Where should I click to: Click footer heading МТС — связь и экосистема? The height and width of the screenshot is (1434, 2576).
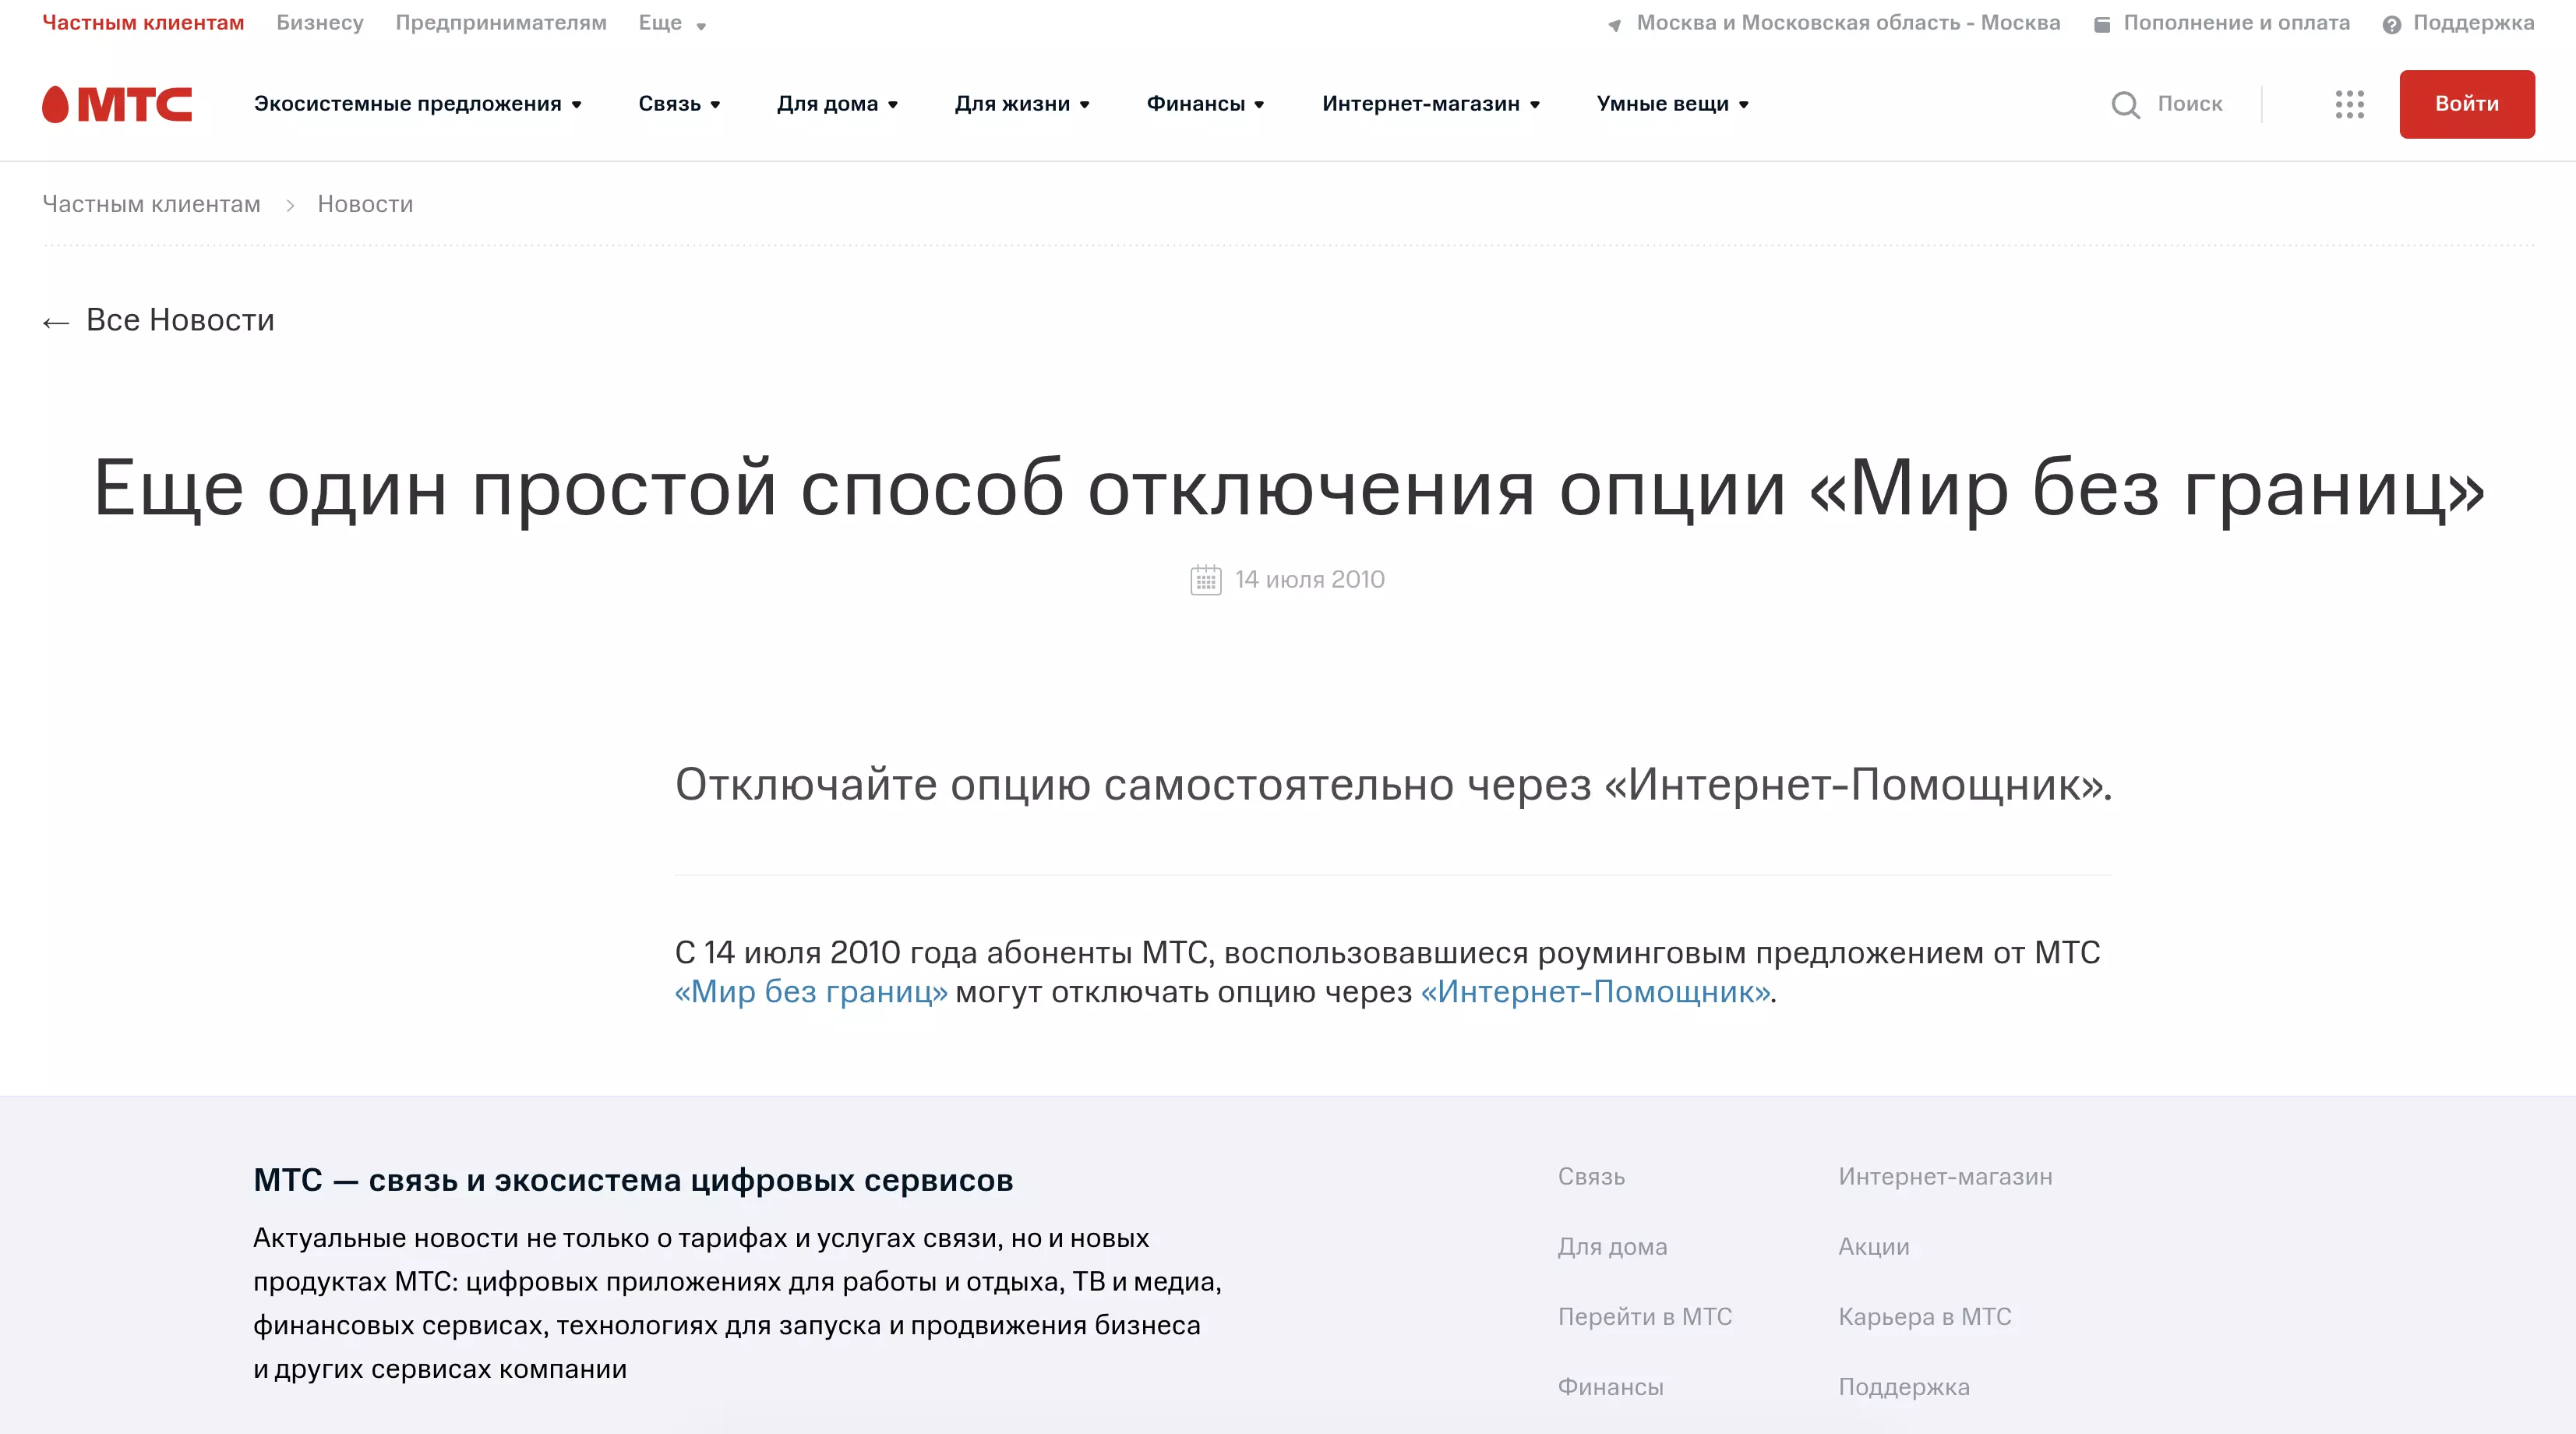pos(633,1180)
